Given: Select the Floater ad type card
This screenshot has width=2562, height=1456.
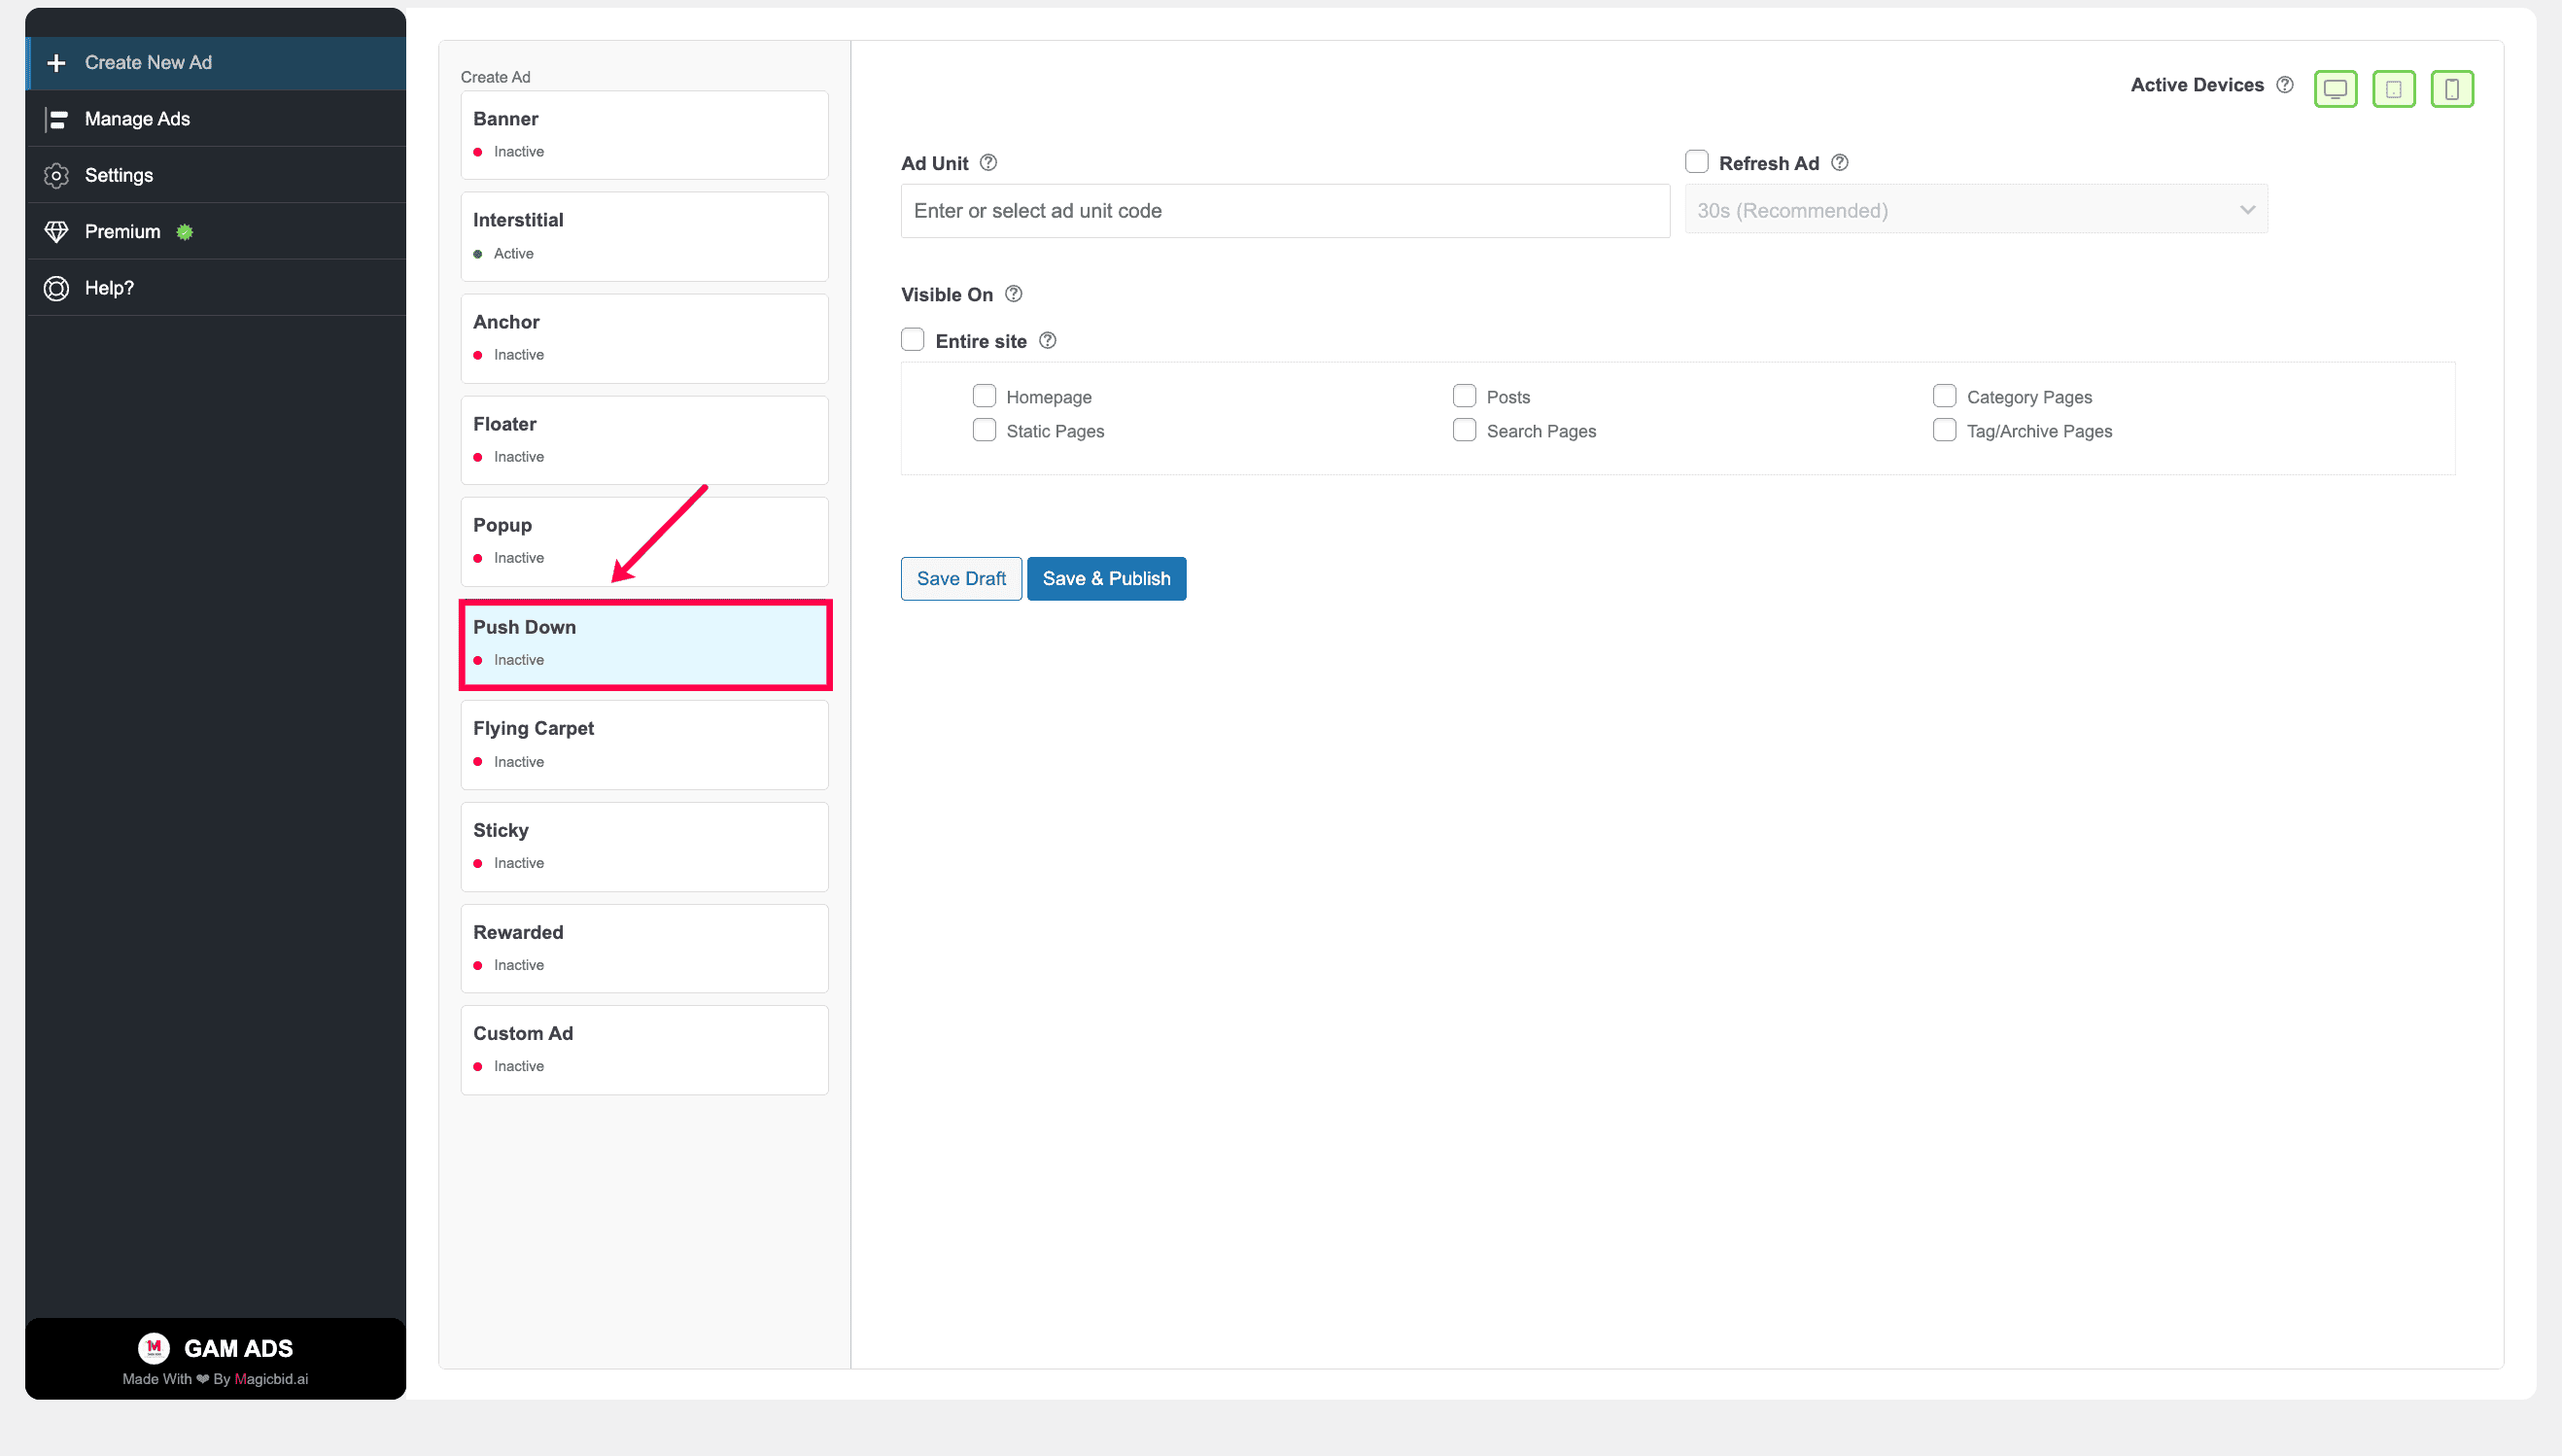Looking at the screenshot, I should pyautogui.click(x=644, y=440).
